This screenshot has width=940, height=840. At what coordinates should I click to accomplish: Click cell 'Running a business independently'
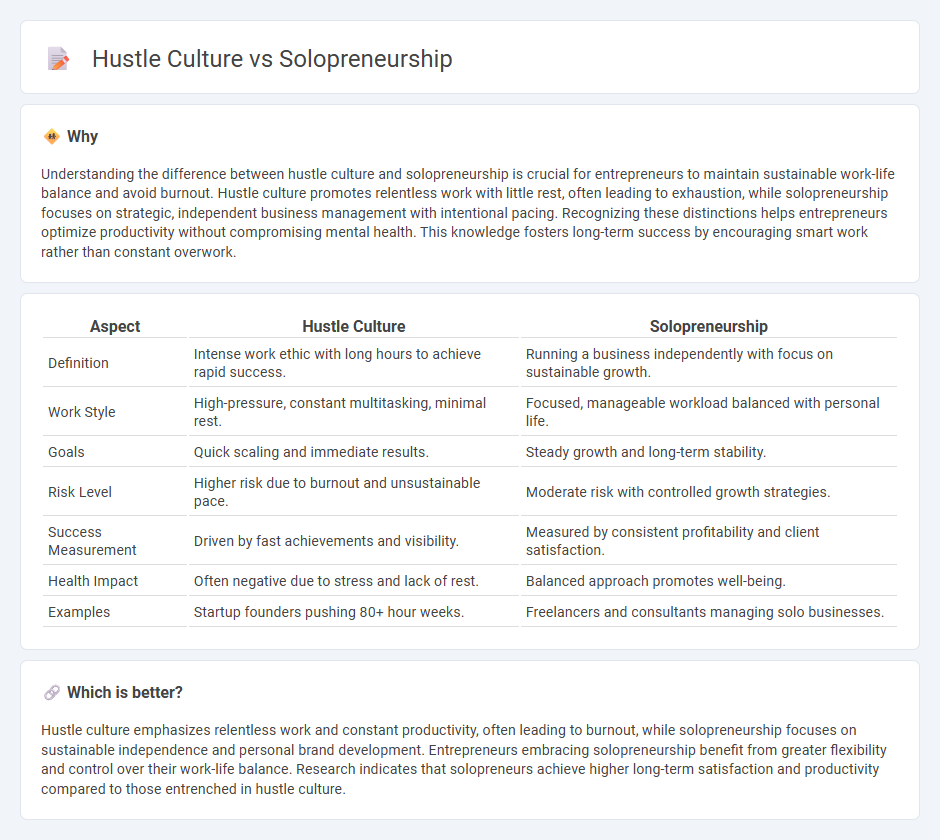tap(709, 363)
